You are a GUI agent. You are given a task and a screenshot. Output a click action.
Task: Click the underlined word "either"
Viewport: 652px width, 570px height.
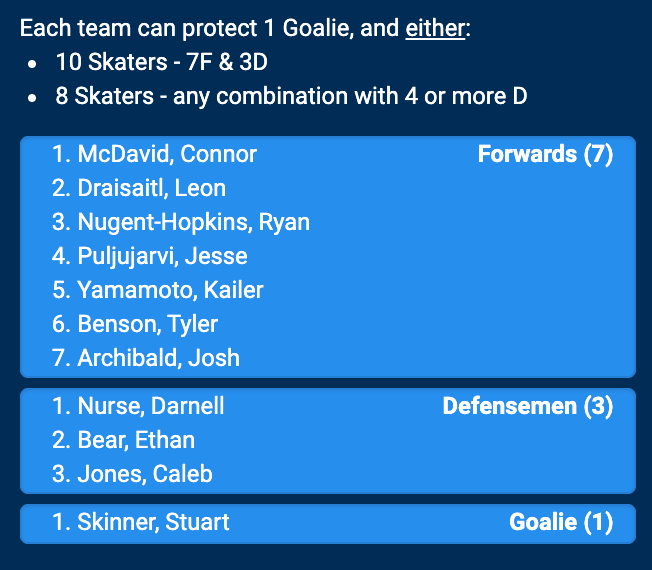[x=434, y=28]
